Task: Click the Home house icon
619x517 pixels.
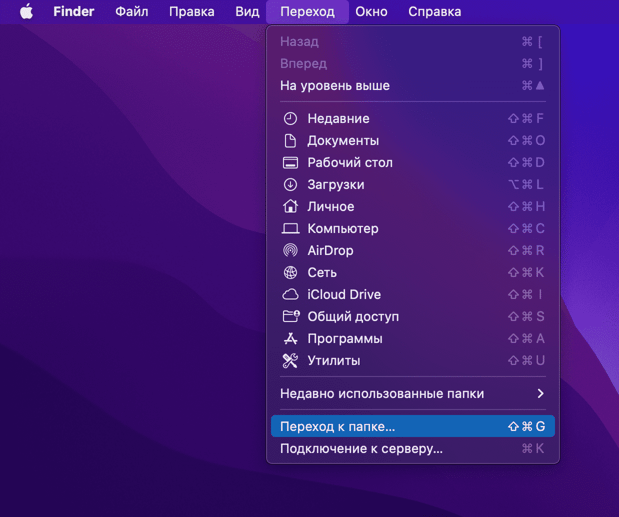Action: 290,206
